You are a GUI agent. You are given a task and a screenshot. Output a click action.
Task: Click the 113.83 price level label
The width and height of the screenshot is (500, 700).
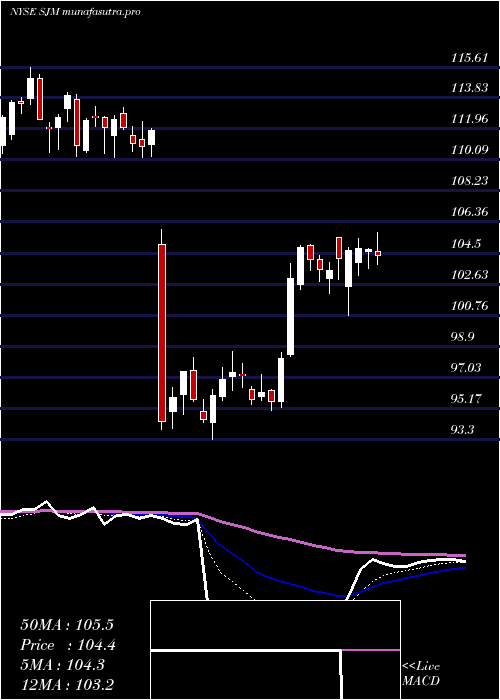pos(469,88)
